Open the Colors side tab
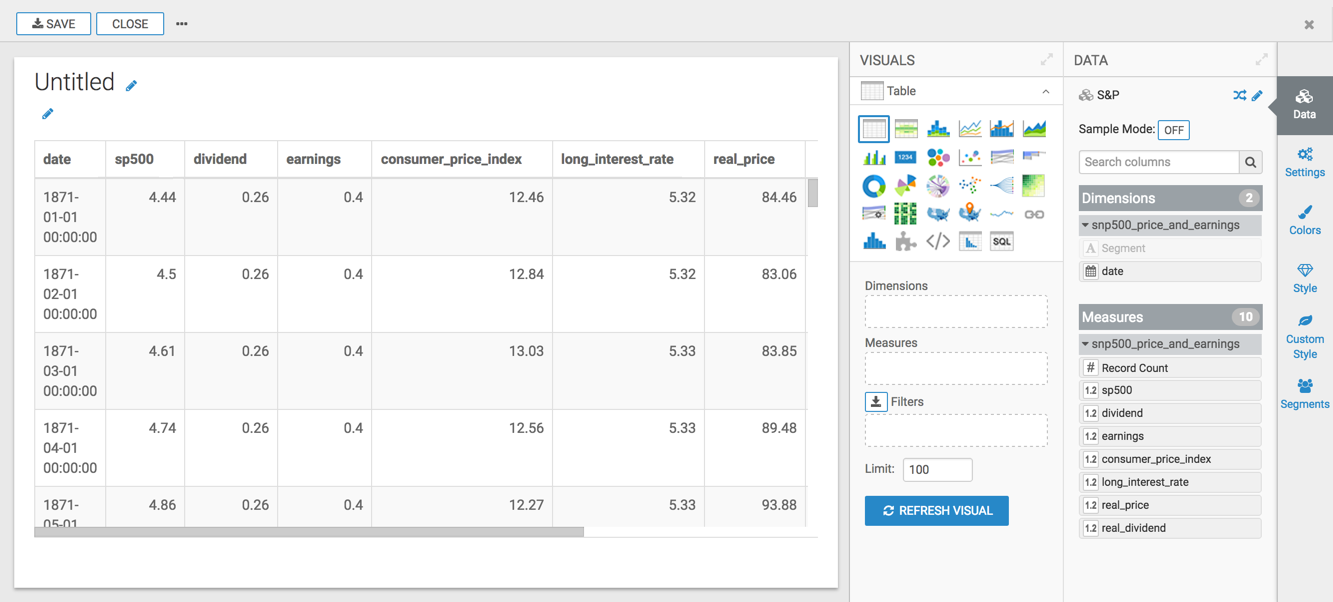Screen dimensions: 1333x602 point(1304,220)
